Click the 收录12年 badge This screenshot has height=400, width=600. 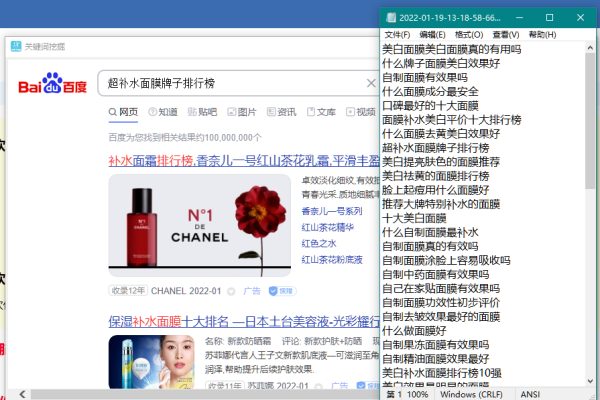click(x=128, y=291)
